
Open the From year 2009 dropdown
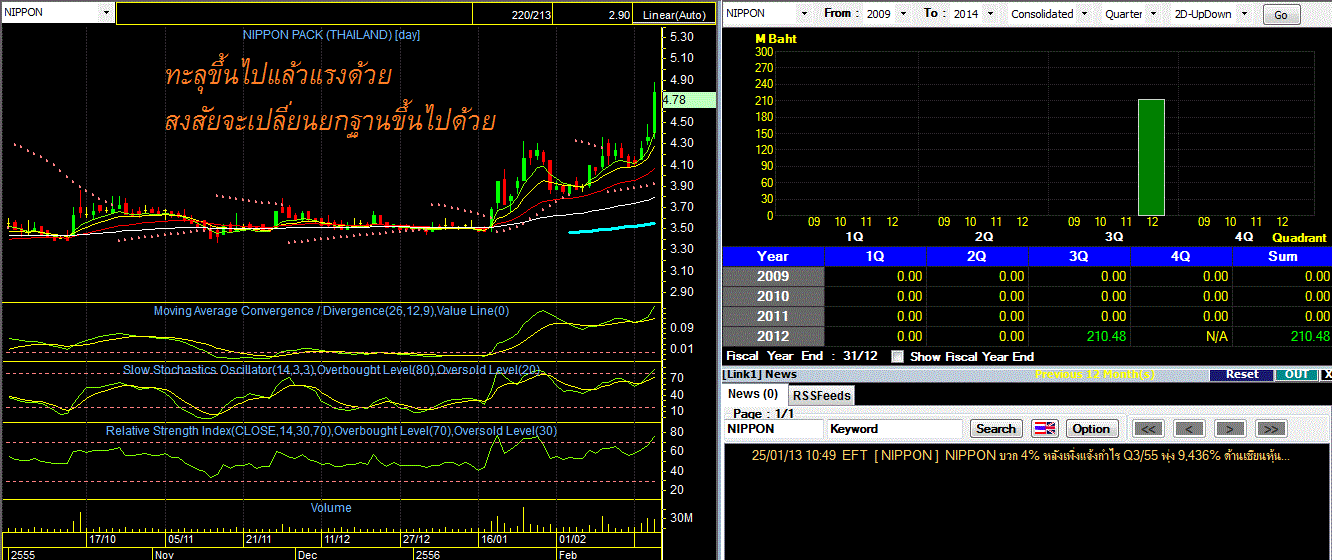coord(904,14)
